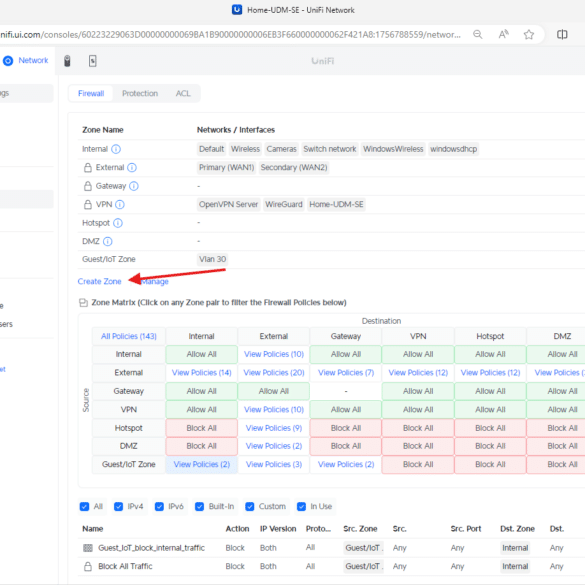The width and height of the screenshot is (585, 585).
Task: Select the Block All Traffic policy row
Action: pos(332,566)
